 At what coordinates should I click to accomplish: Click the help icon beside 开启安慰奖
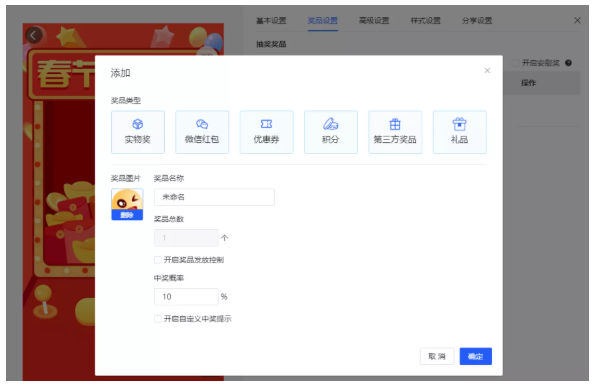[x=568, y=63]
